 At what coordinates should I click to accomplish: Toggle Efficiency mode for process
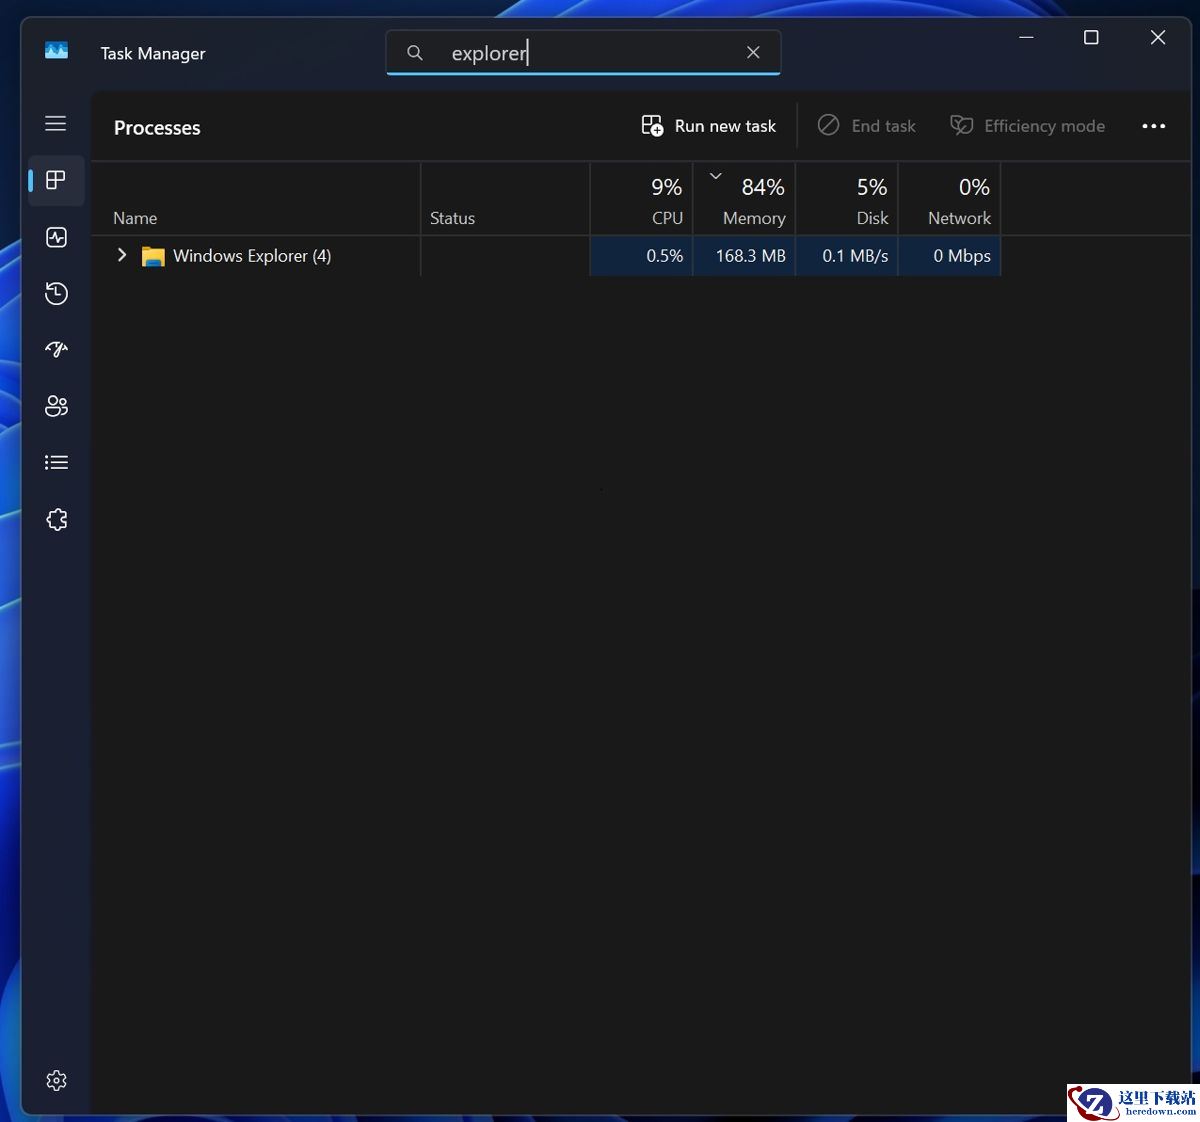pyautogui.click(x=1027, y=126)
